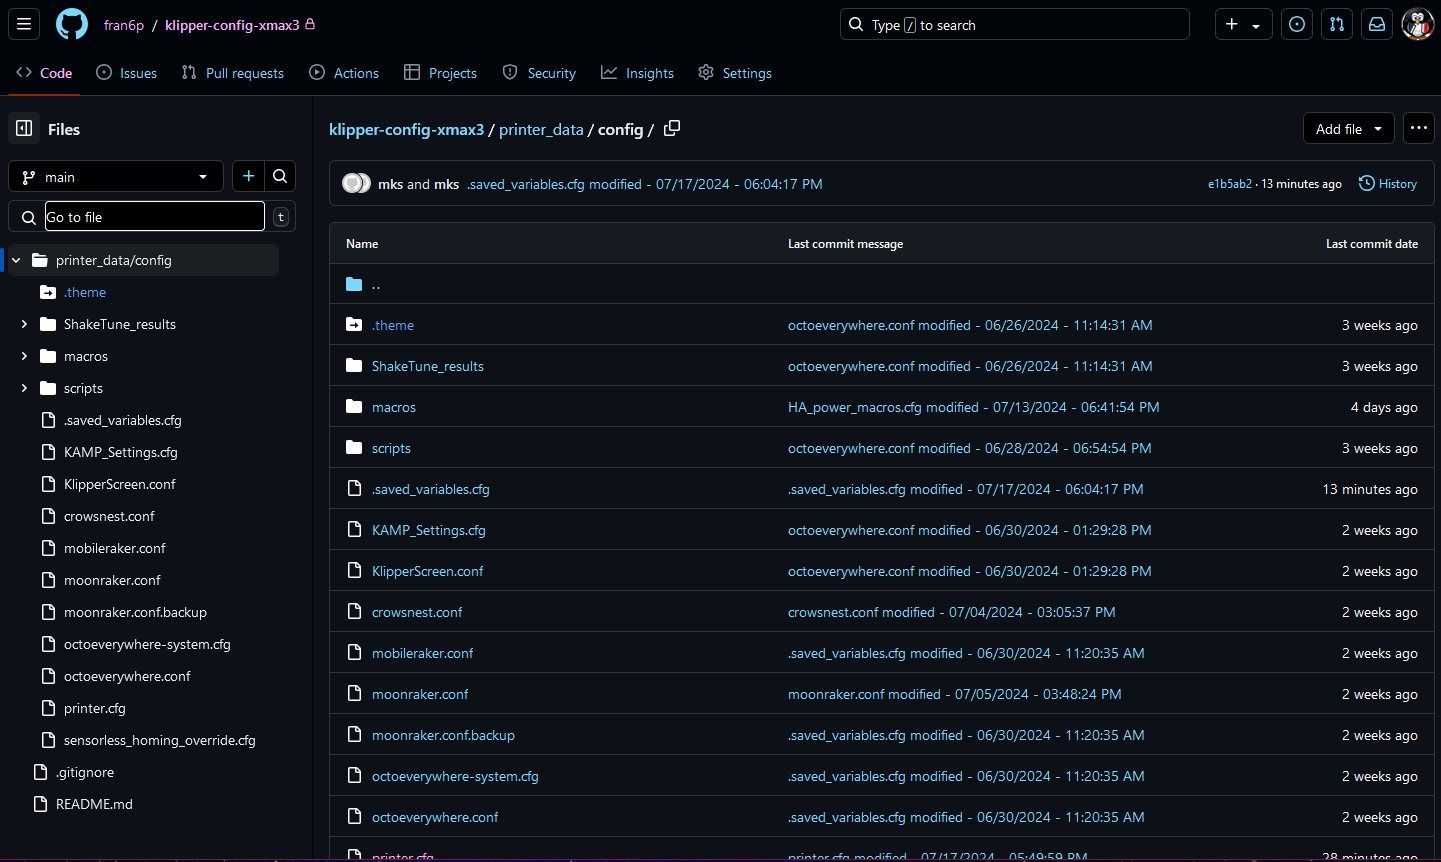Open the Security tab
This screenshot has height=862, width=1441.
539,73
